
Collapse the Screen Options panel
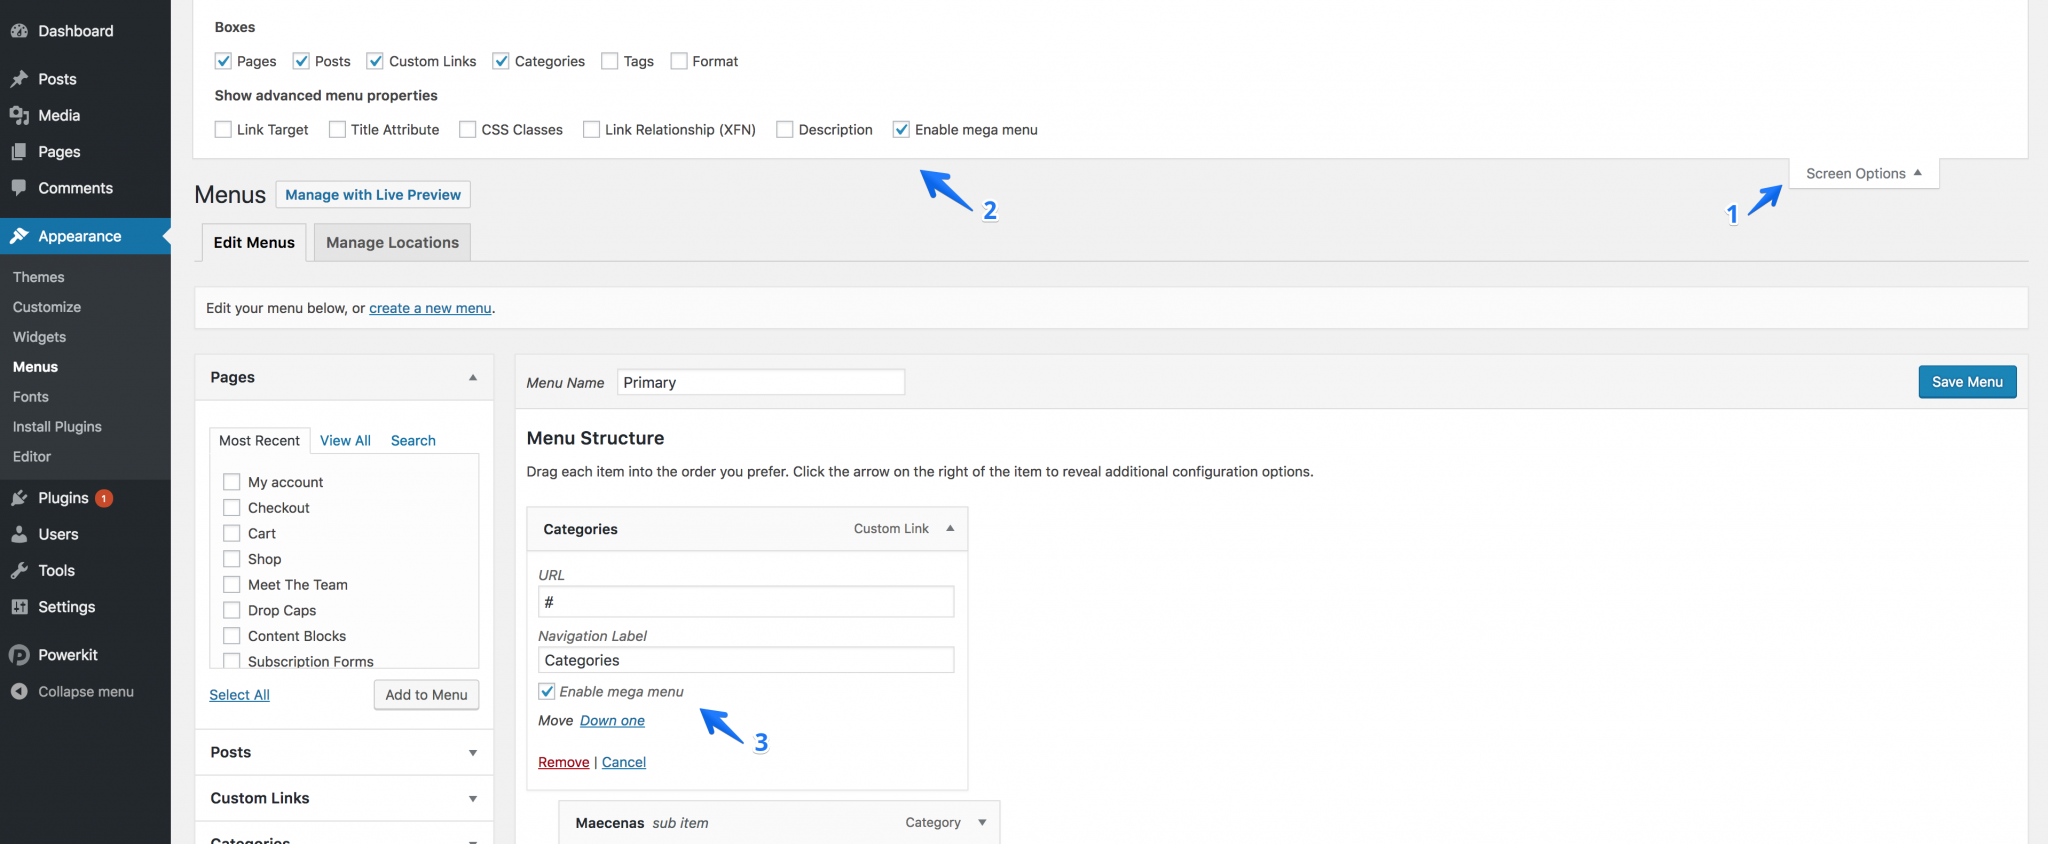(1863, 174)
